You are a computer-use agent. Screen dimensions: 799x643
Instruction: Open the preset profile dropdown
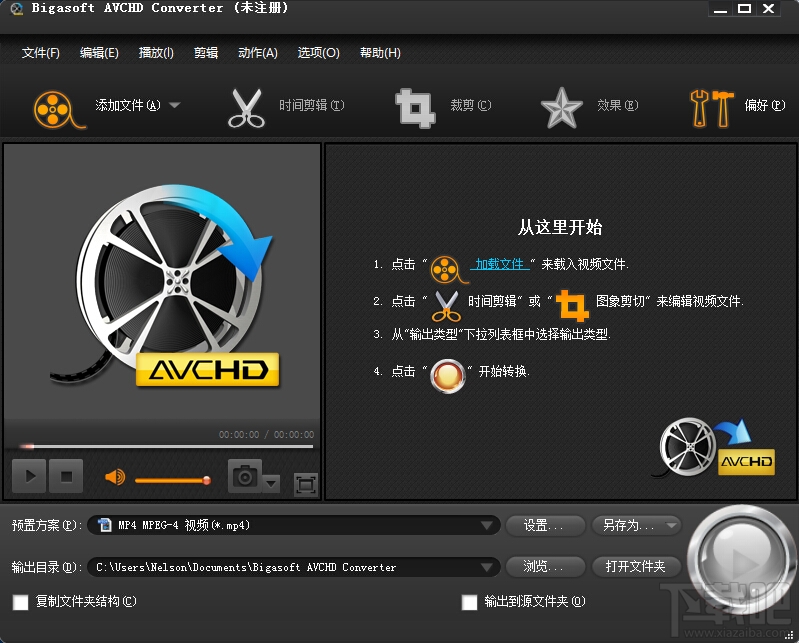(x=487, y=525)
